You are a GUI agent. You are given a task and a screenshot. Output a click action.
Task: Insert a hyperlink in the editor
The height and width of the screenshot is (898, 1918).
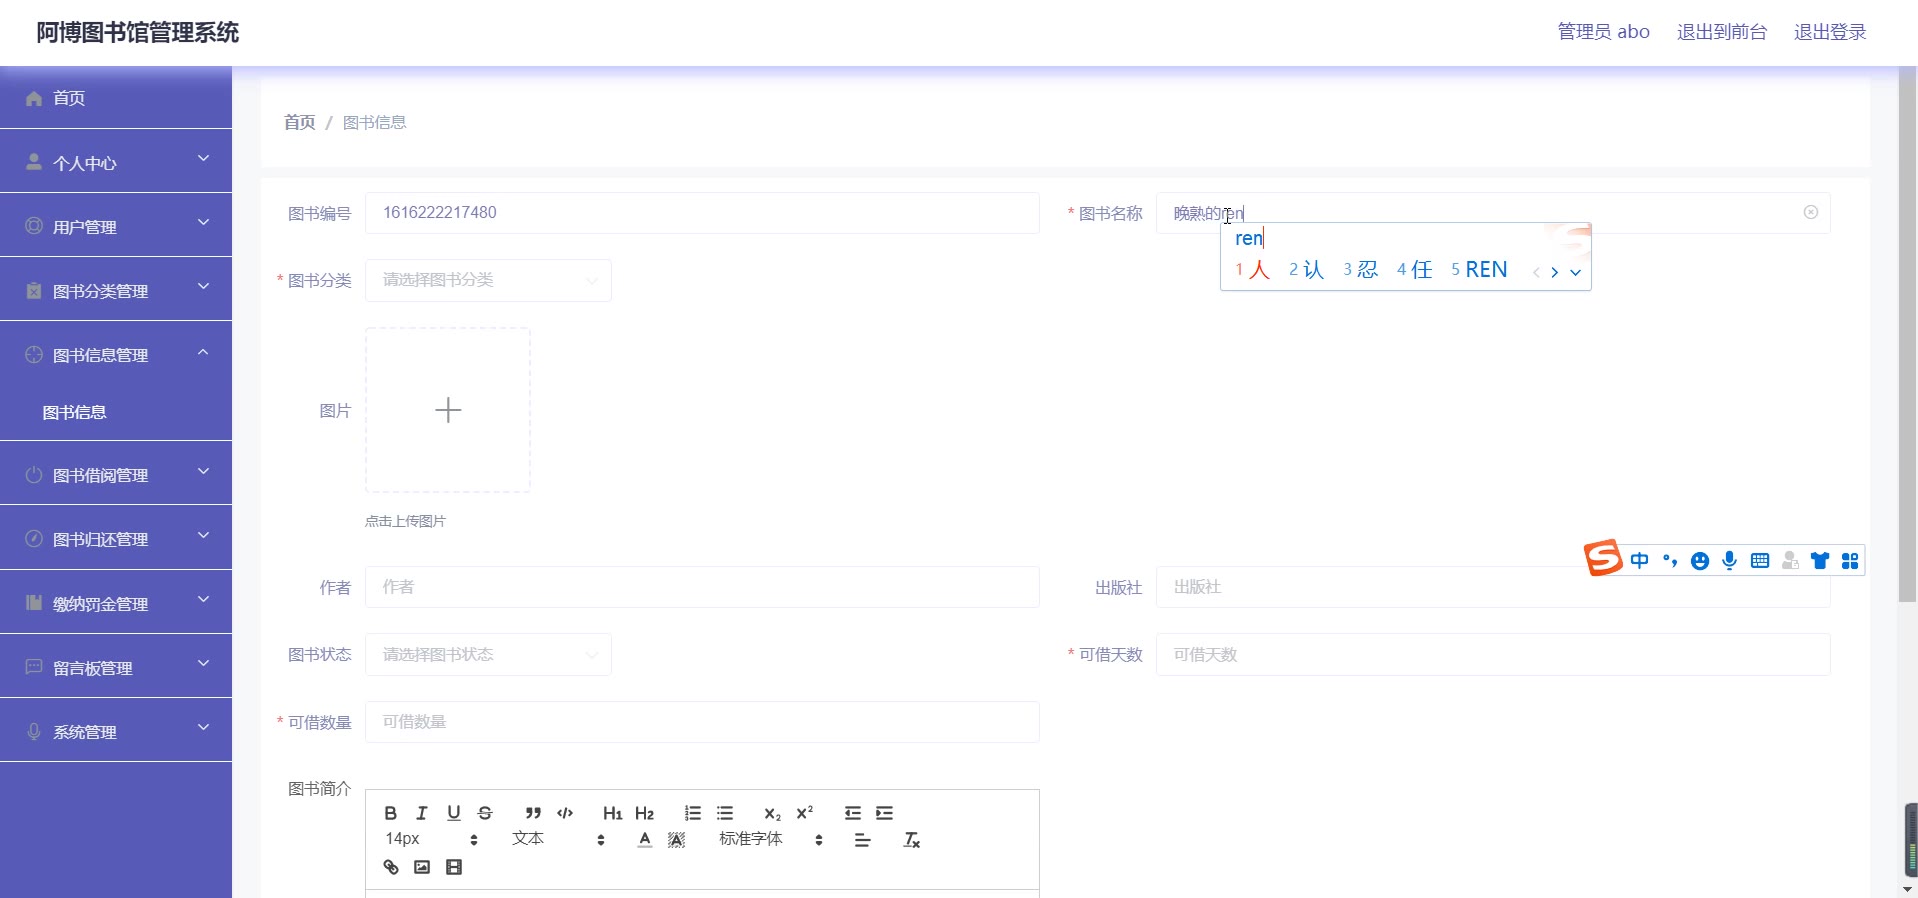pyautogui.click(x=391, y=867)
